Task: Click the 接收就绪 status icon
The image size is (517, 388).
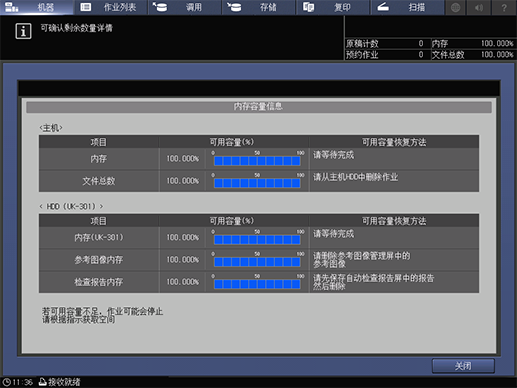Action: (42, 382)
